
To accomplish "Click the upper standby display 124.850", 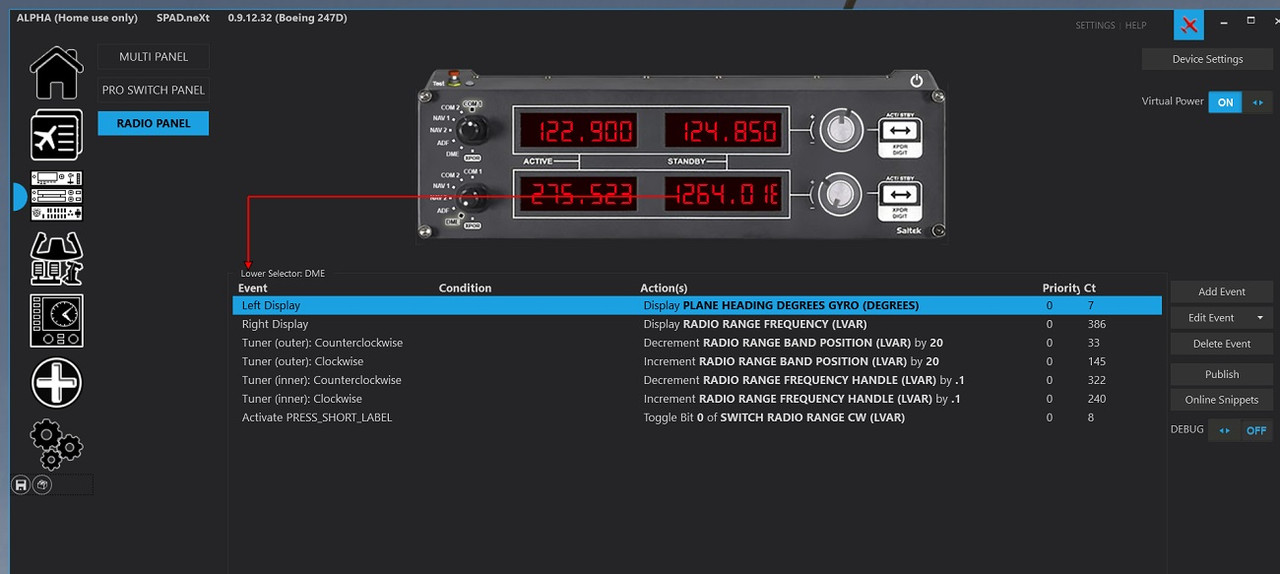I will click(x=721, y=131).
